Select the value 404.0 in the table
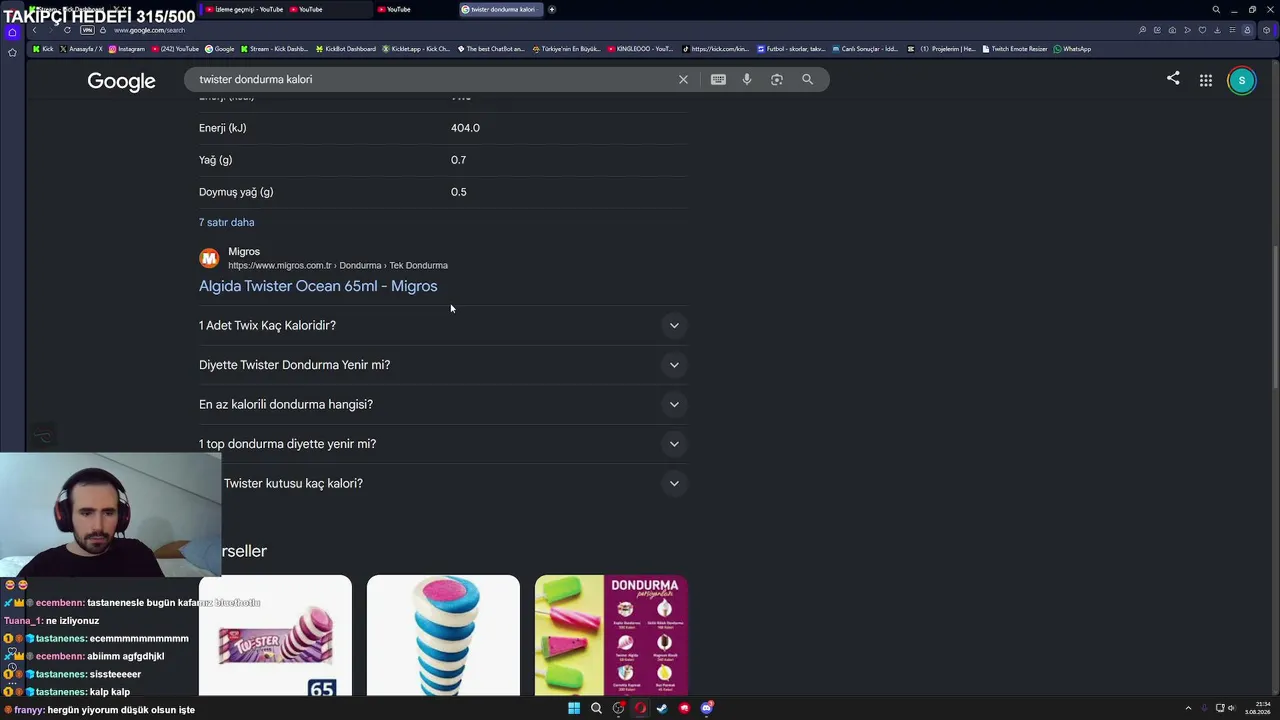The width and height of the screenshot is (1280, 720). pos(465,128)
